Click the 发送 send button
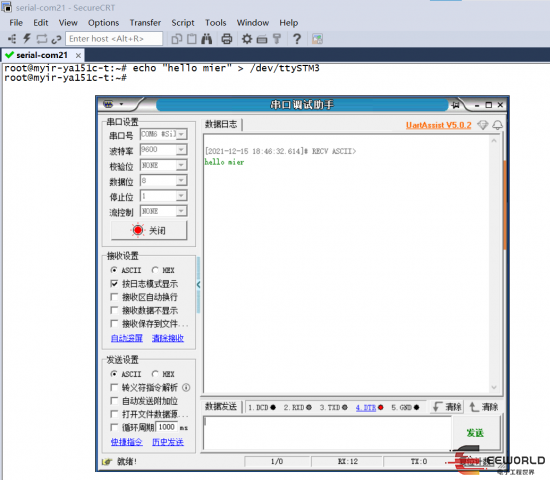 pyautogui.click(x=475, y=433)
